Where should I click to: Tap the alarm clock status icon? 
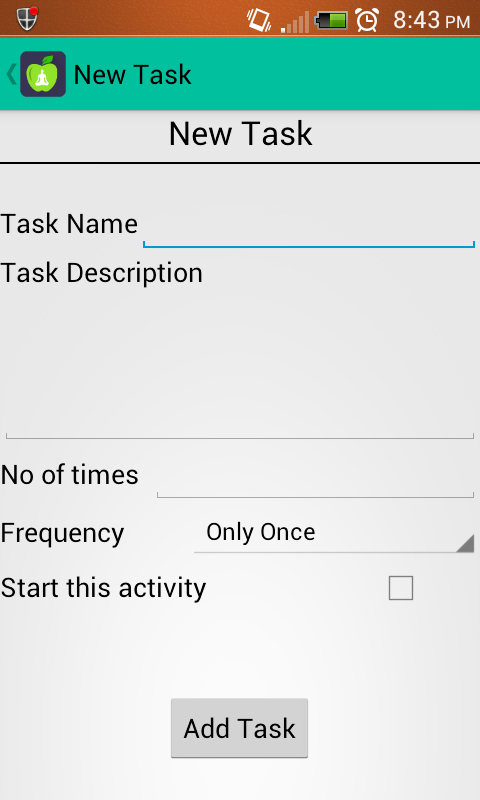(367, 20)
